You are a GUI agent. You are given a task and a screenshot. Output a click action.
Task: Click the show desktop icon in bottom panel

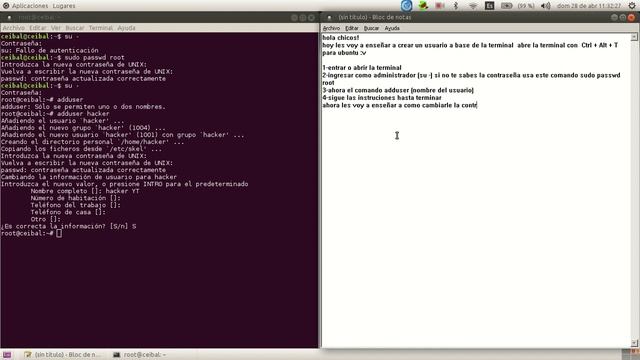point(7,355)
